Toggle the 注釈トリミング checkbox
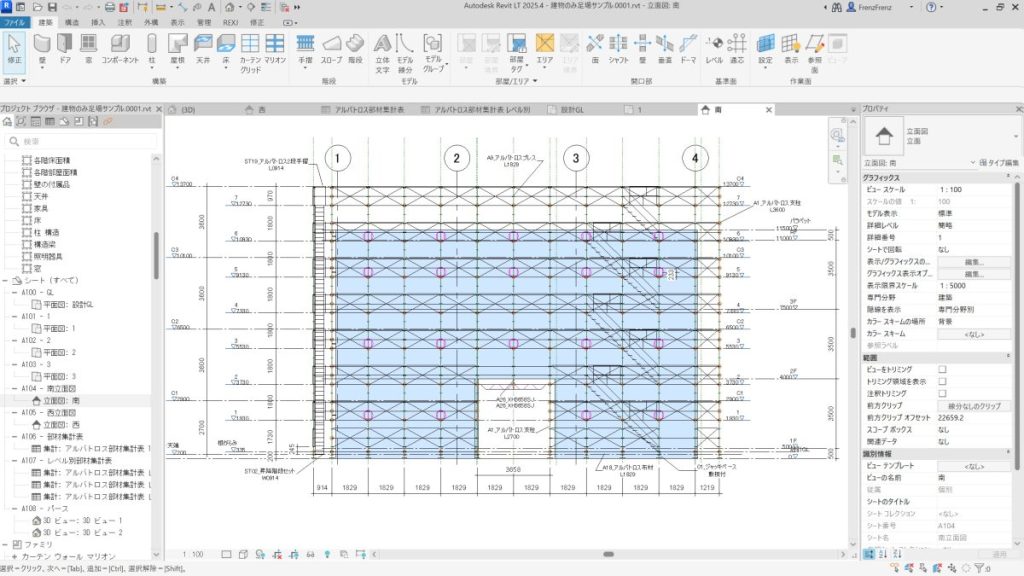The image size is (1024, 576). click(x=942, y=394)
